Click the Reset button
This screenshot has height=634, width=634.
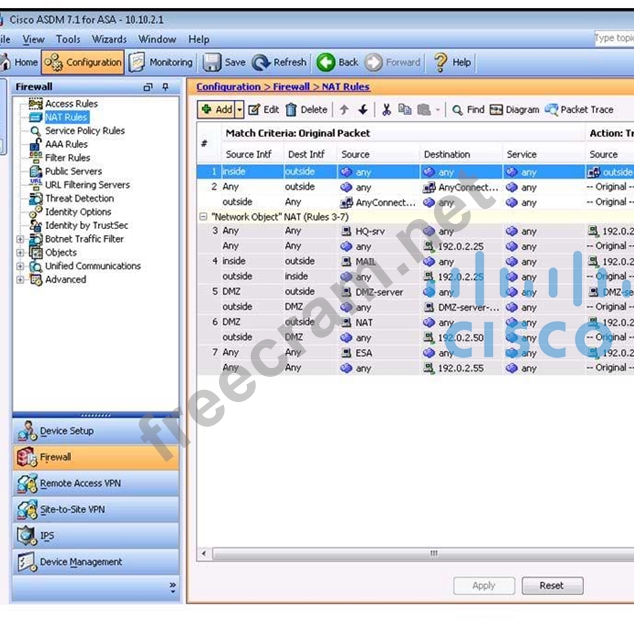click(551, 586)
